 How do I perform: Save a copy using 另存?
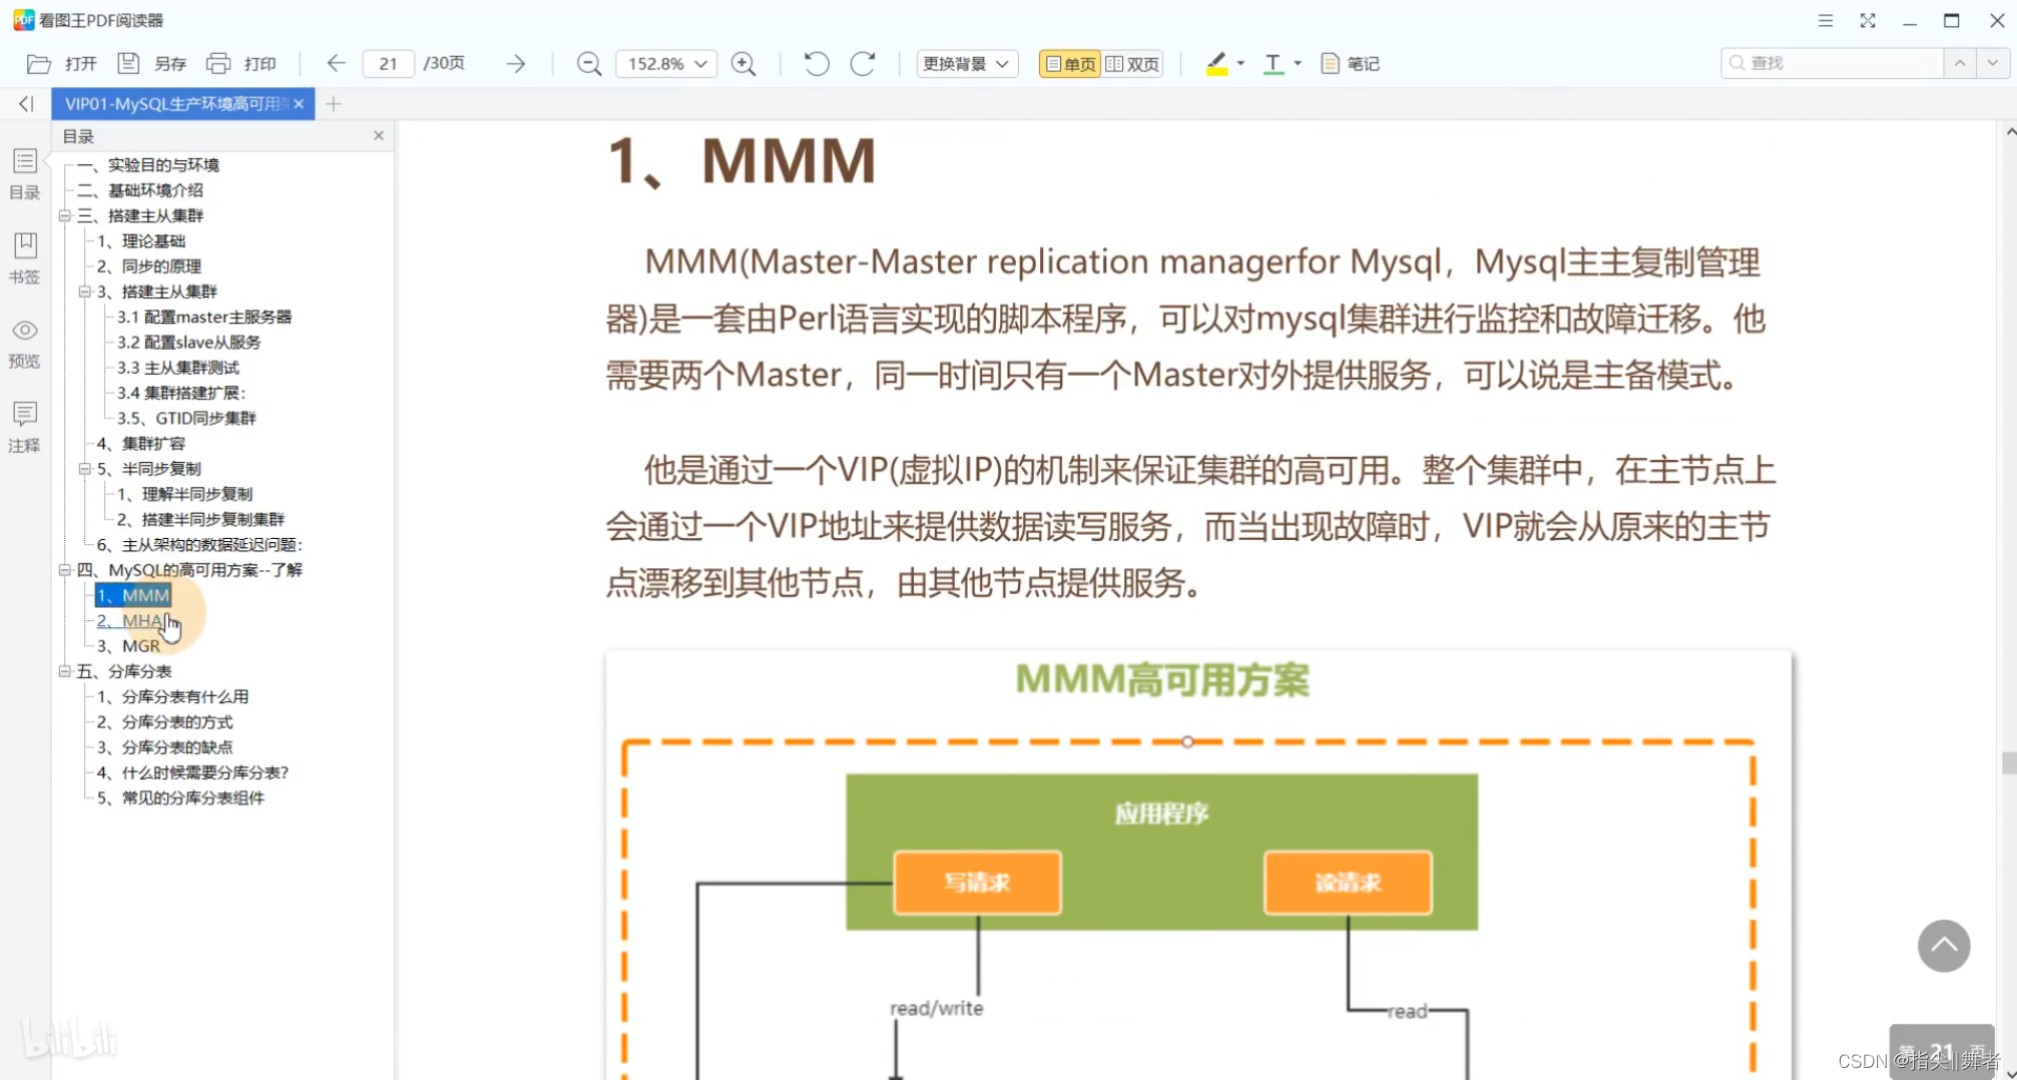[x=152, y=64]
